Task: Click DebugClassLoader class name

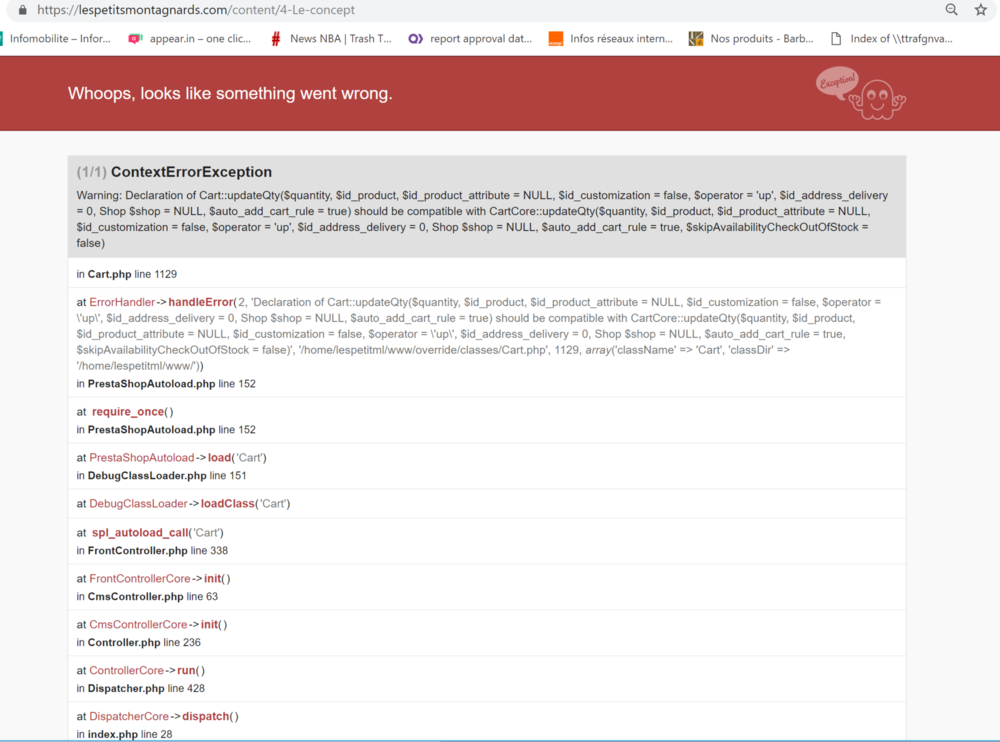Action: pos(138,503)
